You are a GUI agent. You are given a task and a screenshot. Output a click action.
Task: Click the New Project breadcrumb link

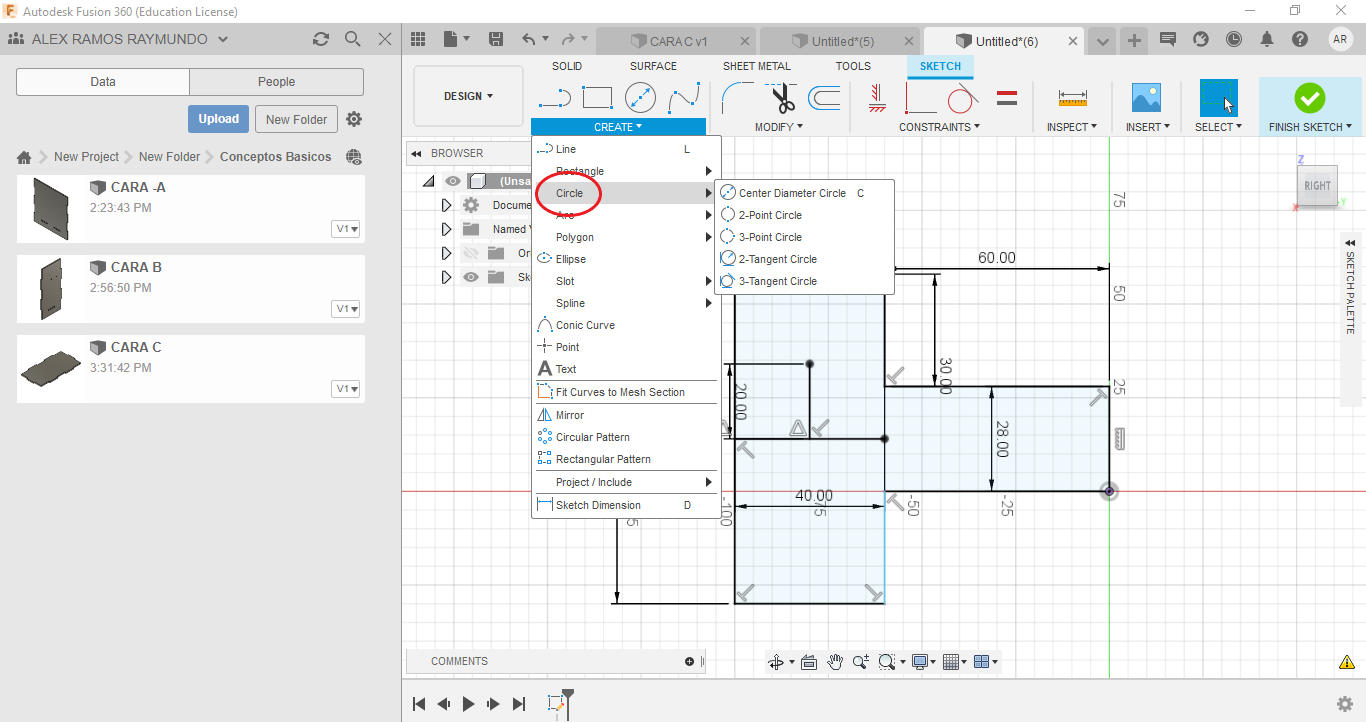[86, 157]
